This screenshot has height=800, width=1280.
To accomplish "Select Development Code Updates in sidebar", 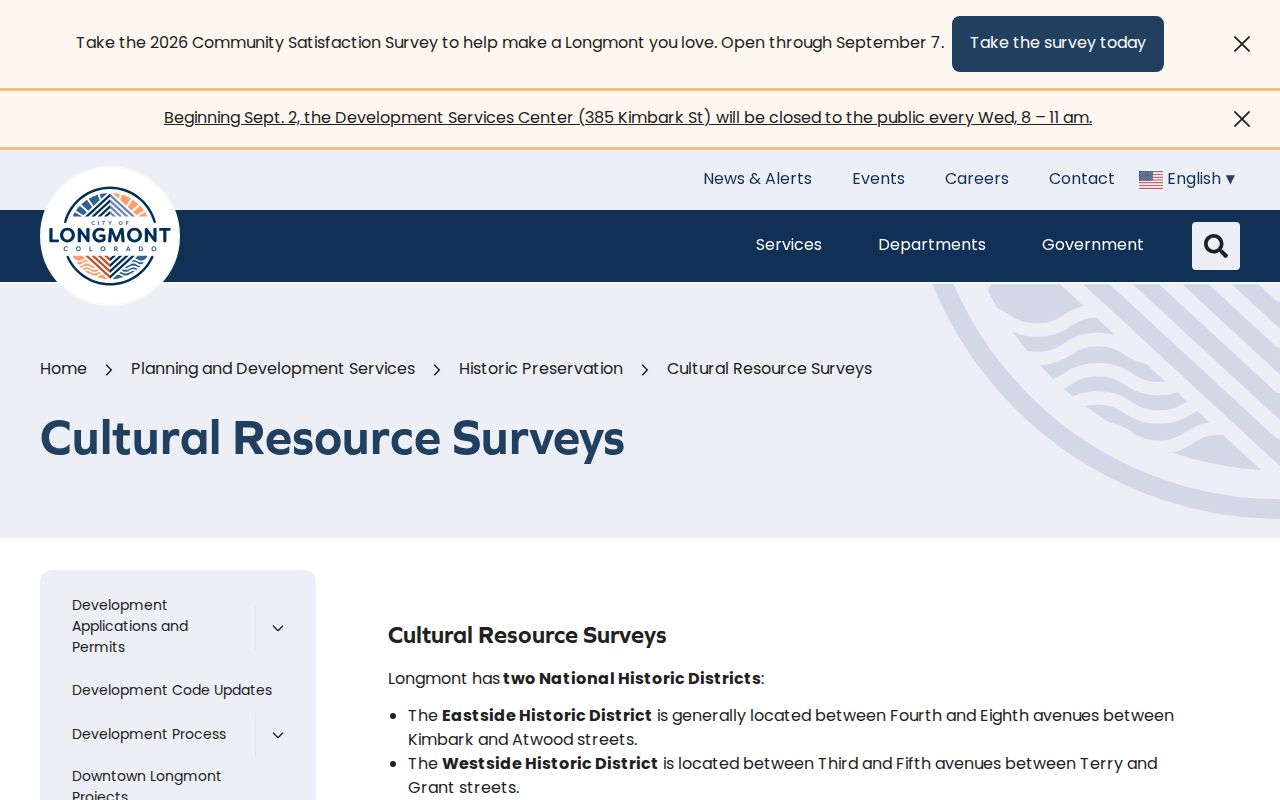I will (172, 690).
